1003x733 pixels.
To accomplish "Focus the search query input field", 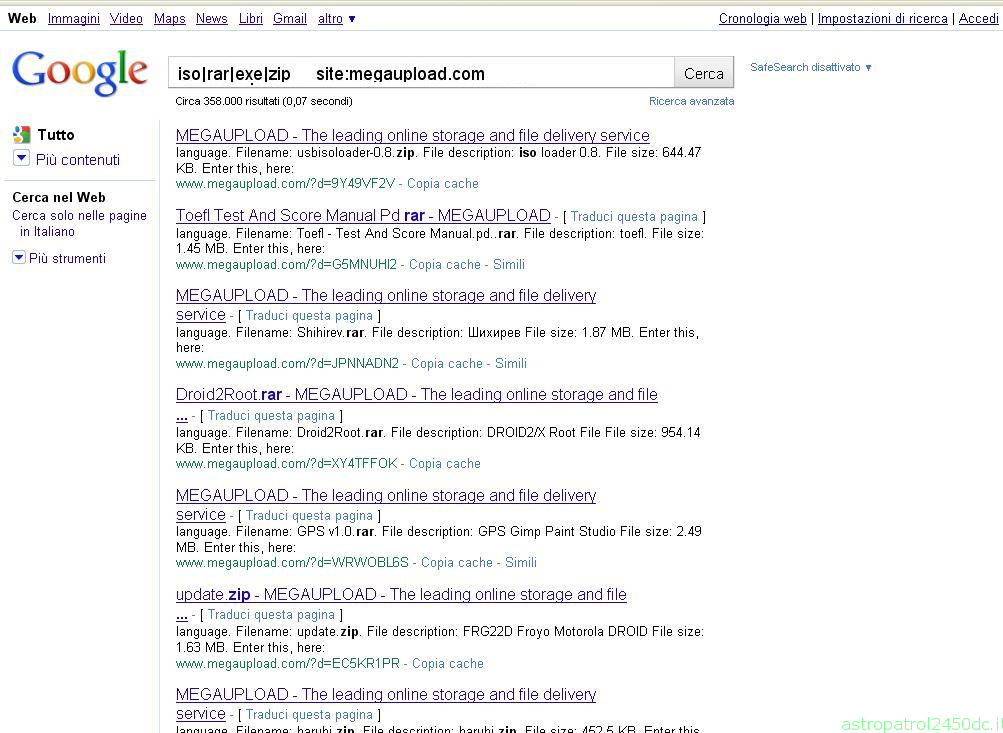I will click(421, 73).
